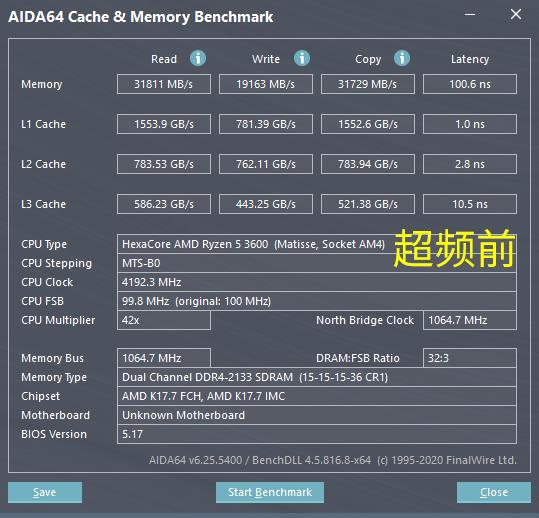Click the Memory Bus label
The image size is (539, 518).
52,358
